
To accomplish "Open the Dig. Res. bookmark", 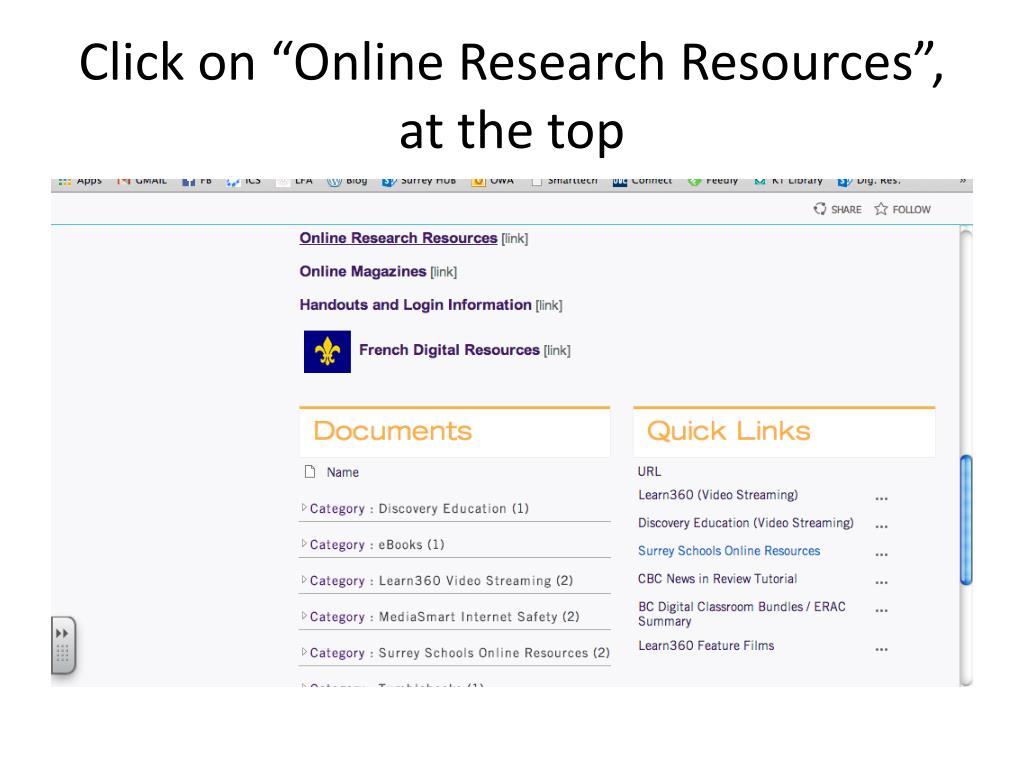I will pos(869,182).
